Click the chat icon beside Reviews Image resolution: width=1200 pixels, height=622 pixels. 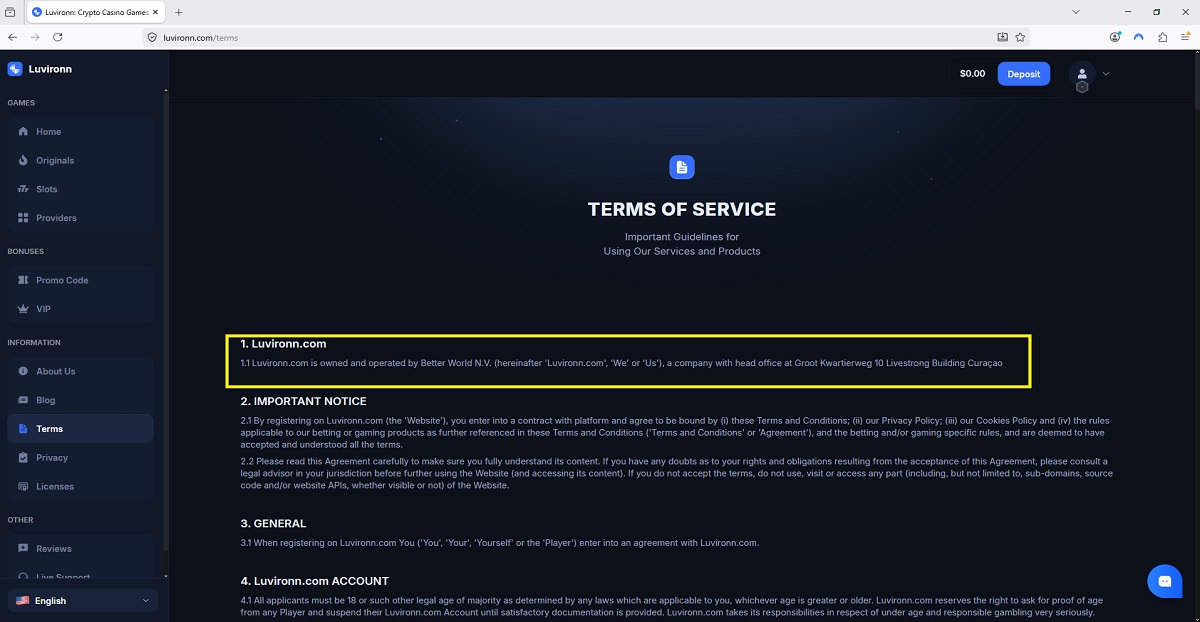pyautogui.click(x=24, y=548)
